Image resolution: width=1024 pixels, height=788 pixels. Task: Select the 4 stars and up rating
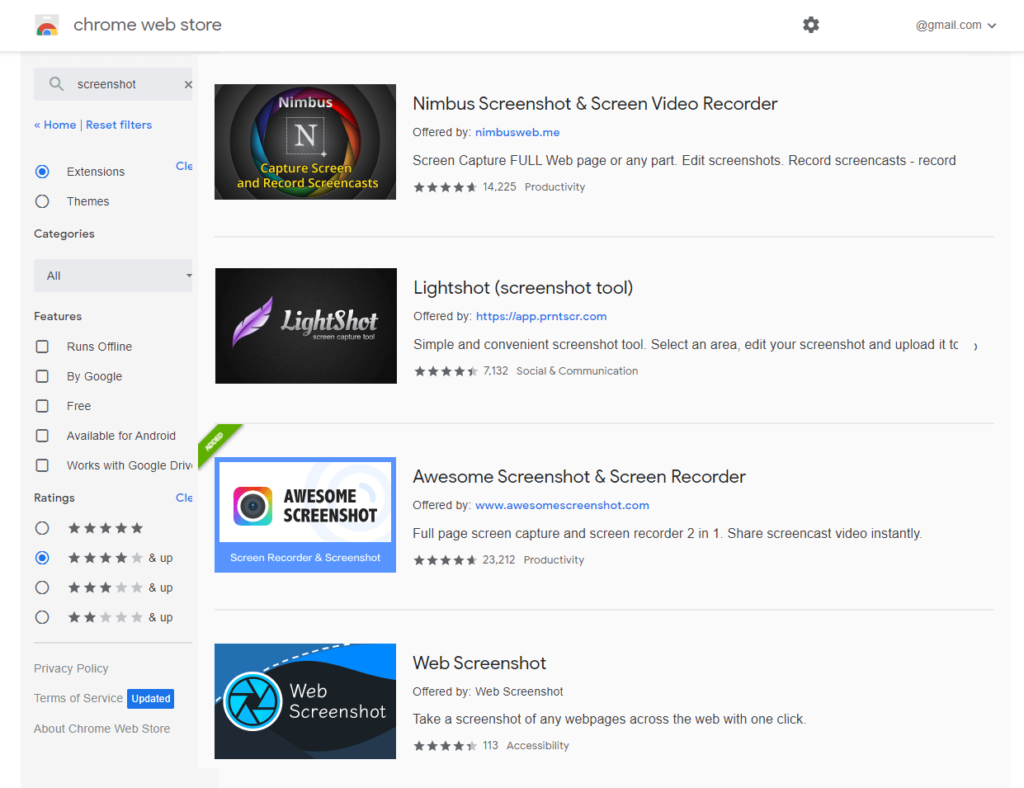click(42, 558)
